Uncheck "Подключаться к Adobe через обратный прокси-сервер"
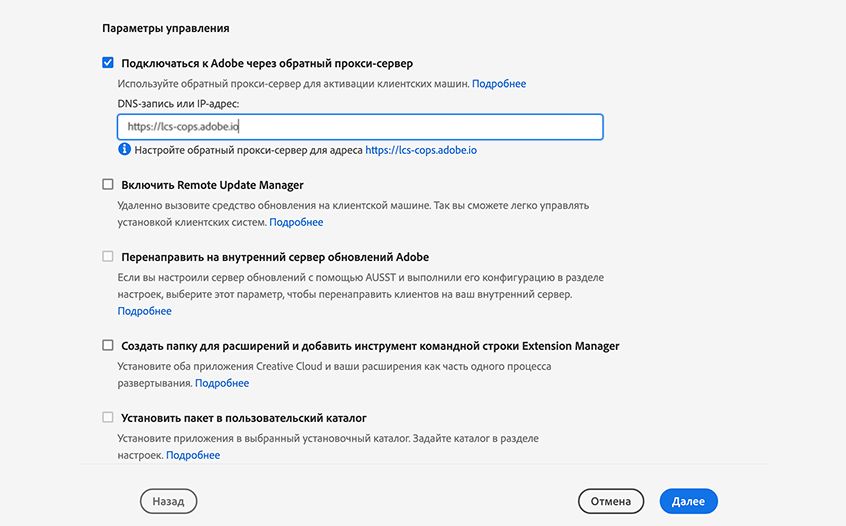 pyautogui.click(x=108, y=63)
